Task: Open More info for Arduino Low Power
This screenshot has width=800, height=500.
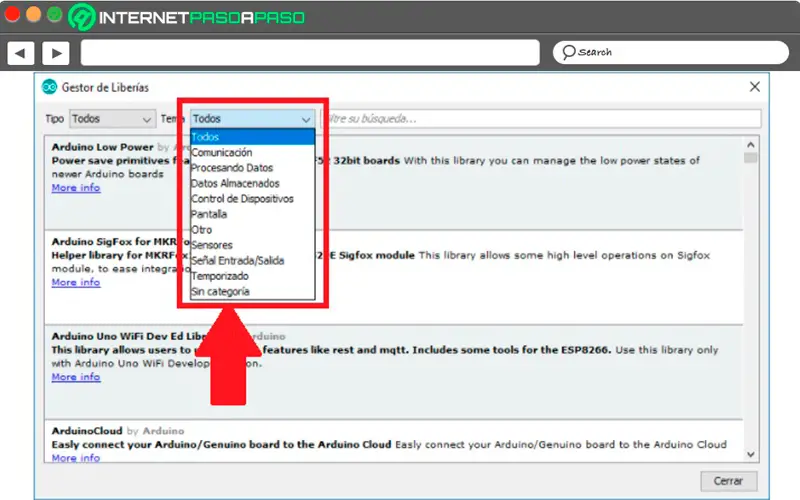Action: [x=76, y=187]
